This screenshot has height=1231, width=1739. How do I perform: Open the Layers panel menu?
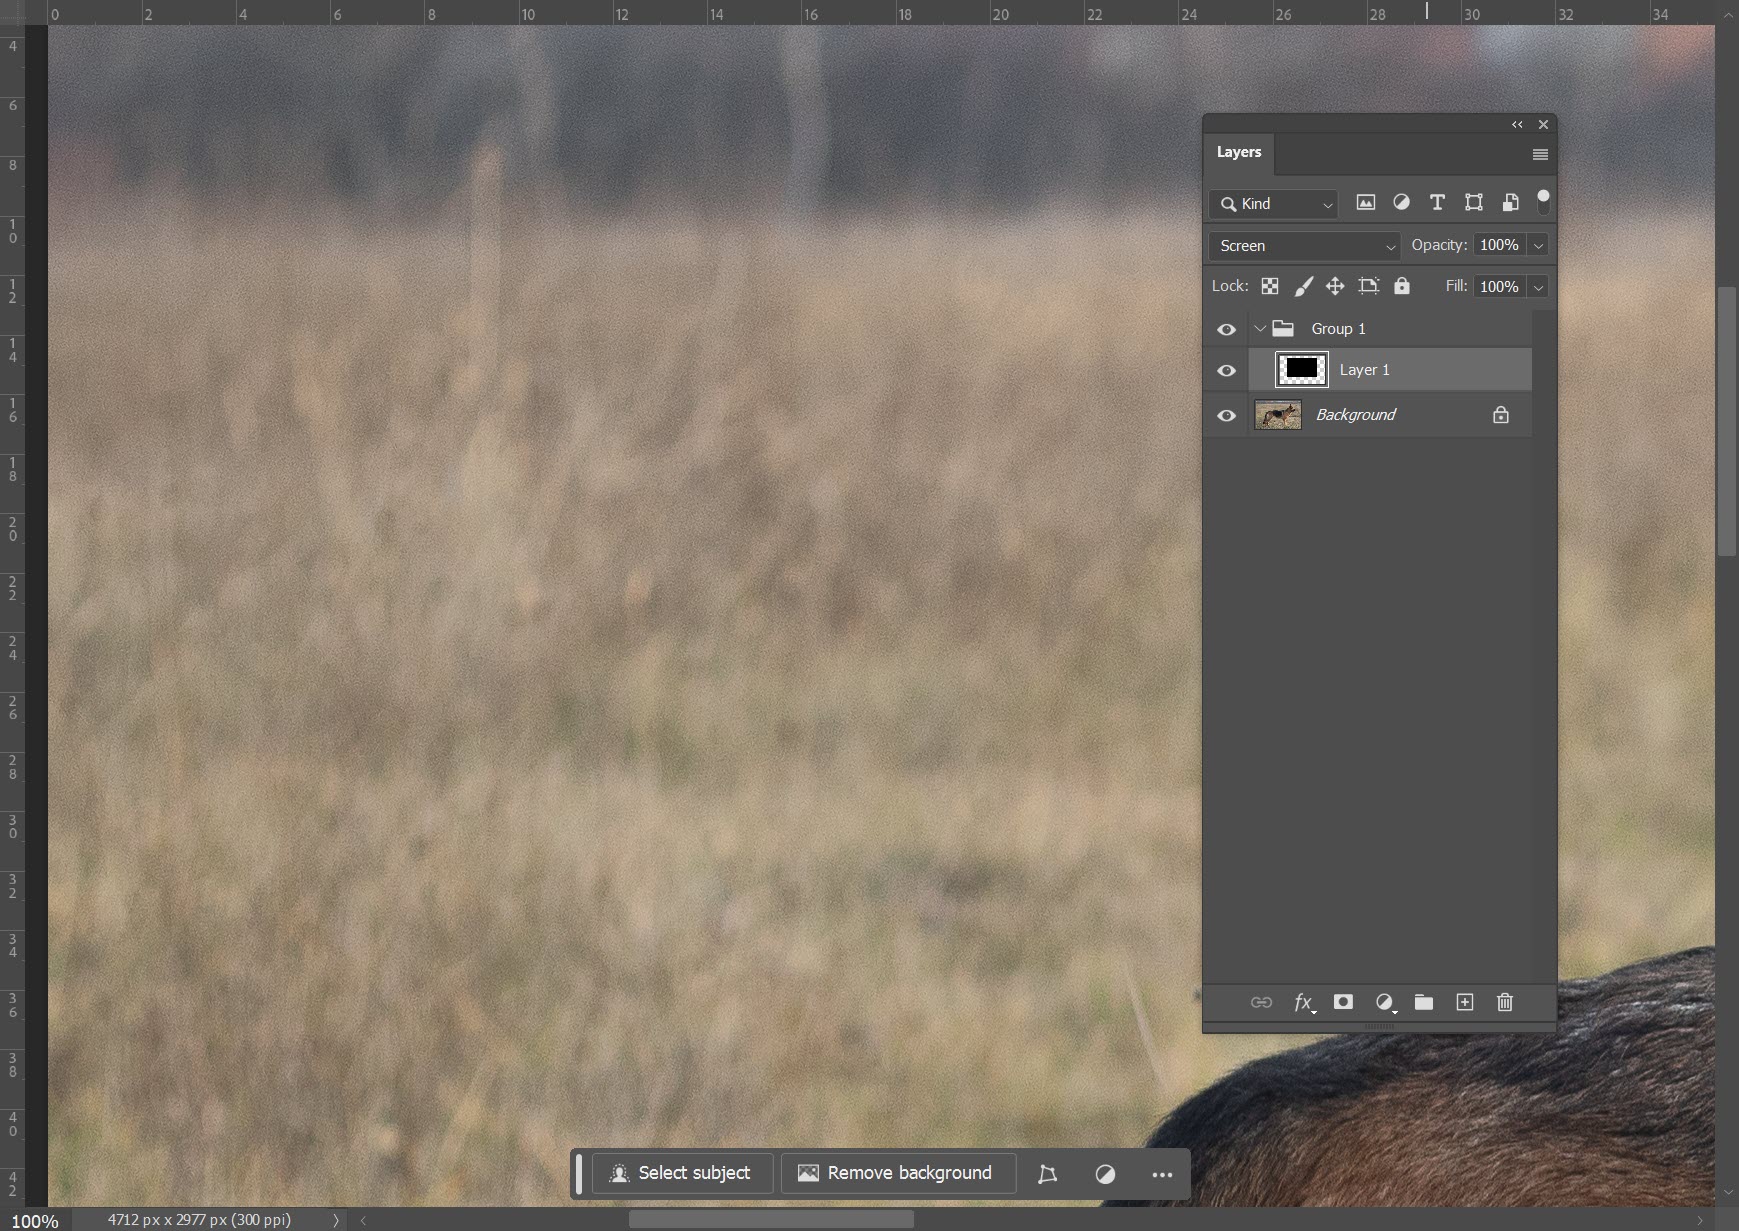coord(1539,153)
